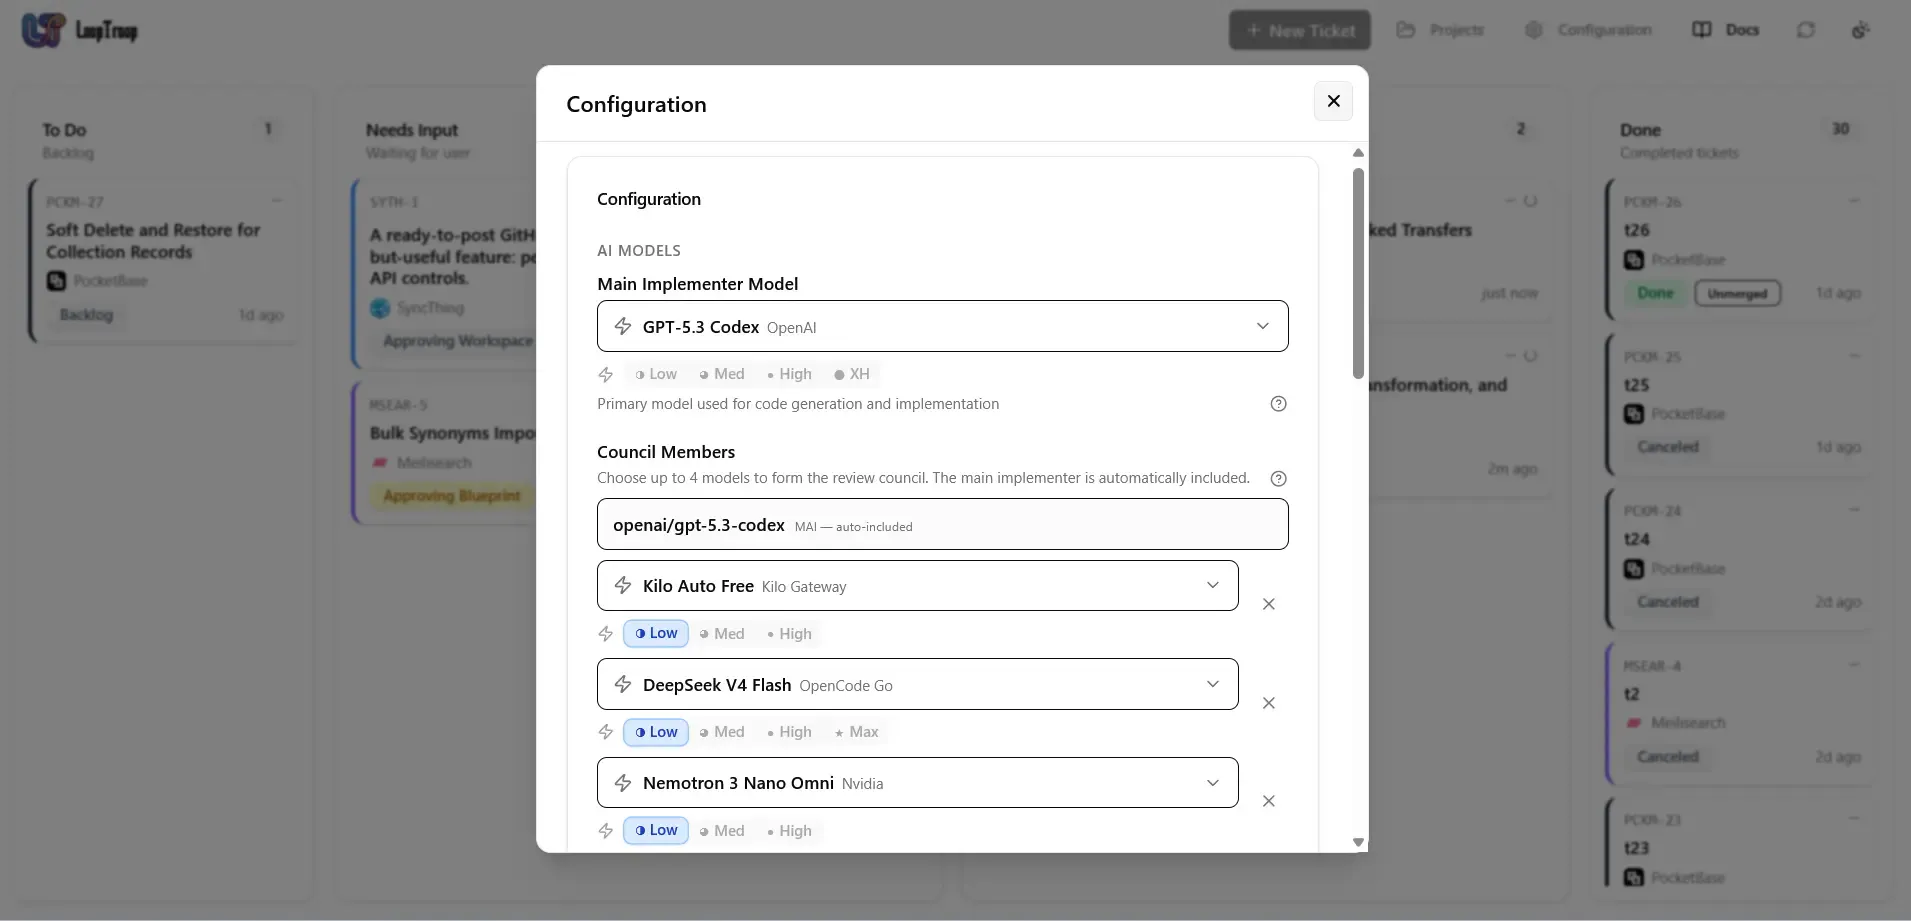1911x921 pixels.
Task: Set GPT-5.3 Codex effort to XH
Action: (852, 374)
